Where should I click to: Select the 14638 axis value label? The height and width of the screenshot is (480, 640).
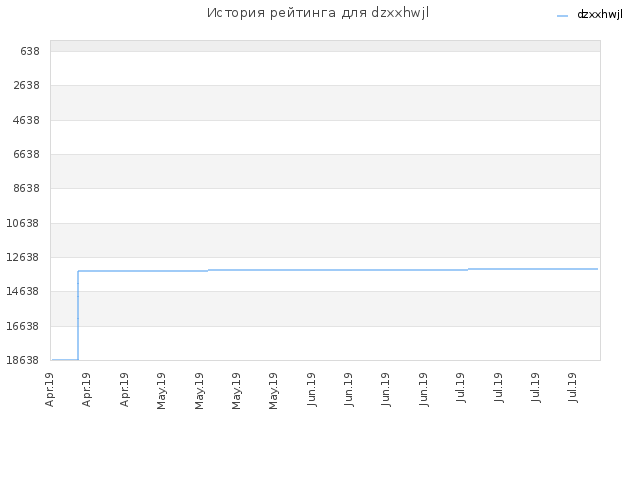tap(23, 291)
